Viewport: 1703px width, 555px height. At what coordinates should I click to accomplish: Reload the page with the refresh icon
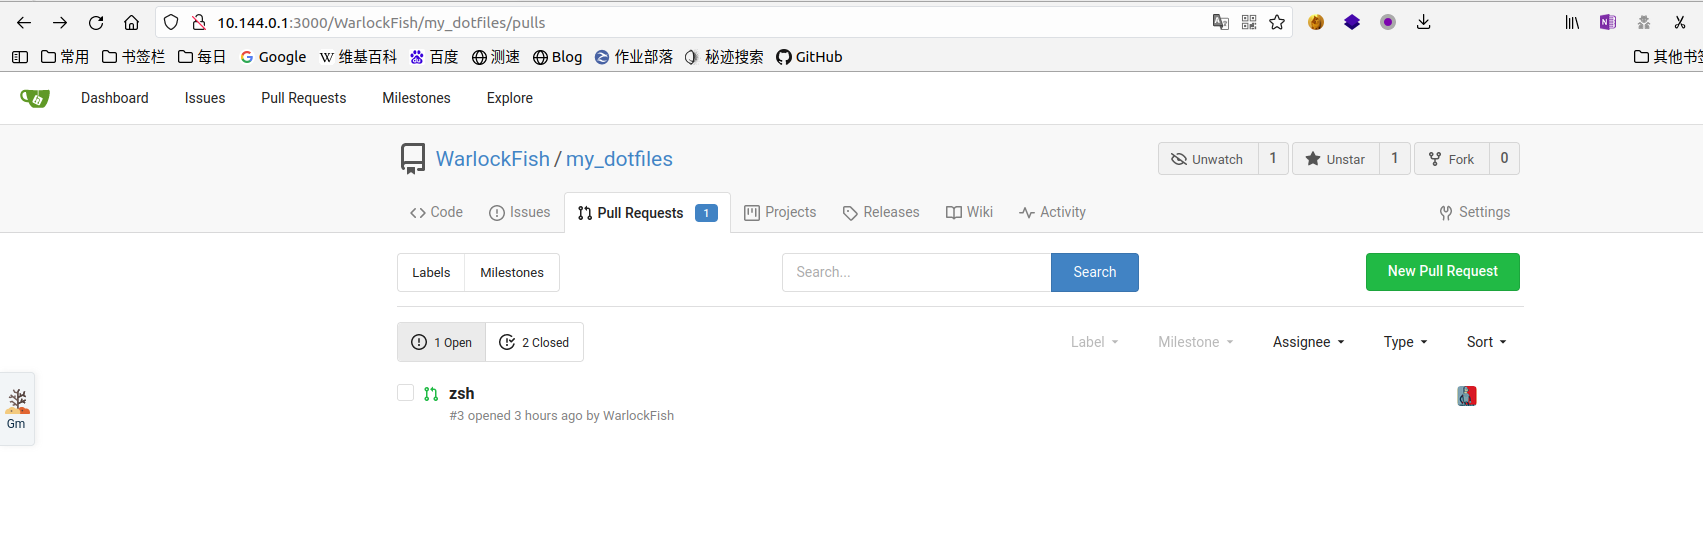(x=96, y=22)
